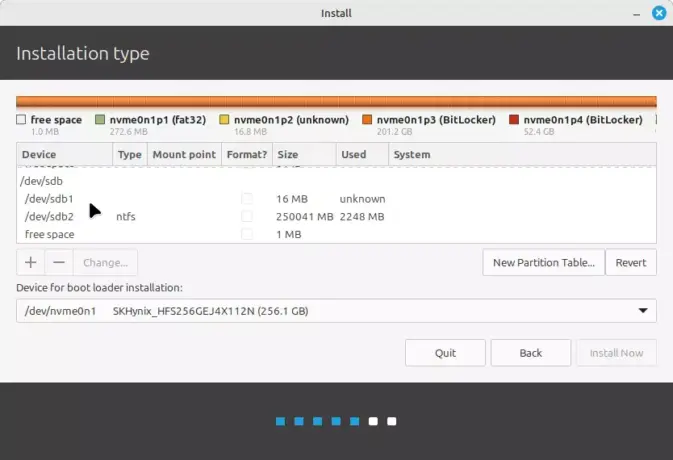Click the accessibility icon in title bar
The height and width of the screenshot is (460, 673).
coord(630,13)
